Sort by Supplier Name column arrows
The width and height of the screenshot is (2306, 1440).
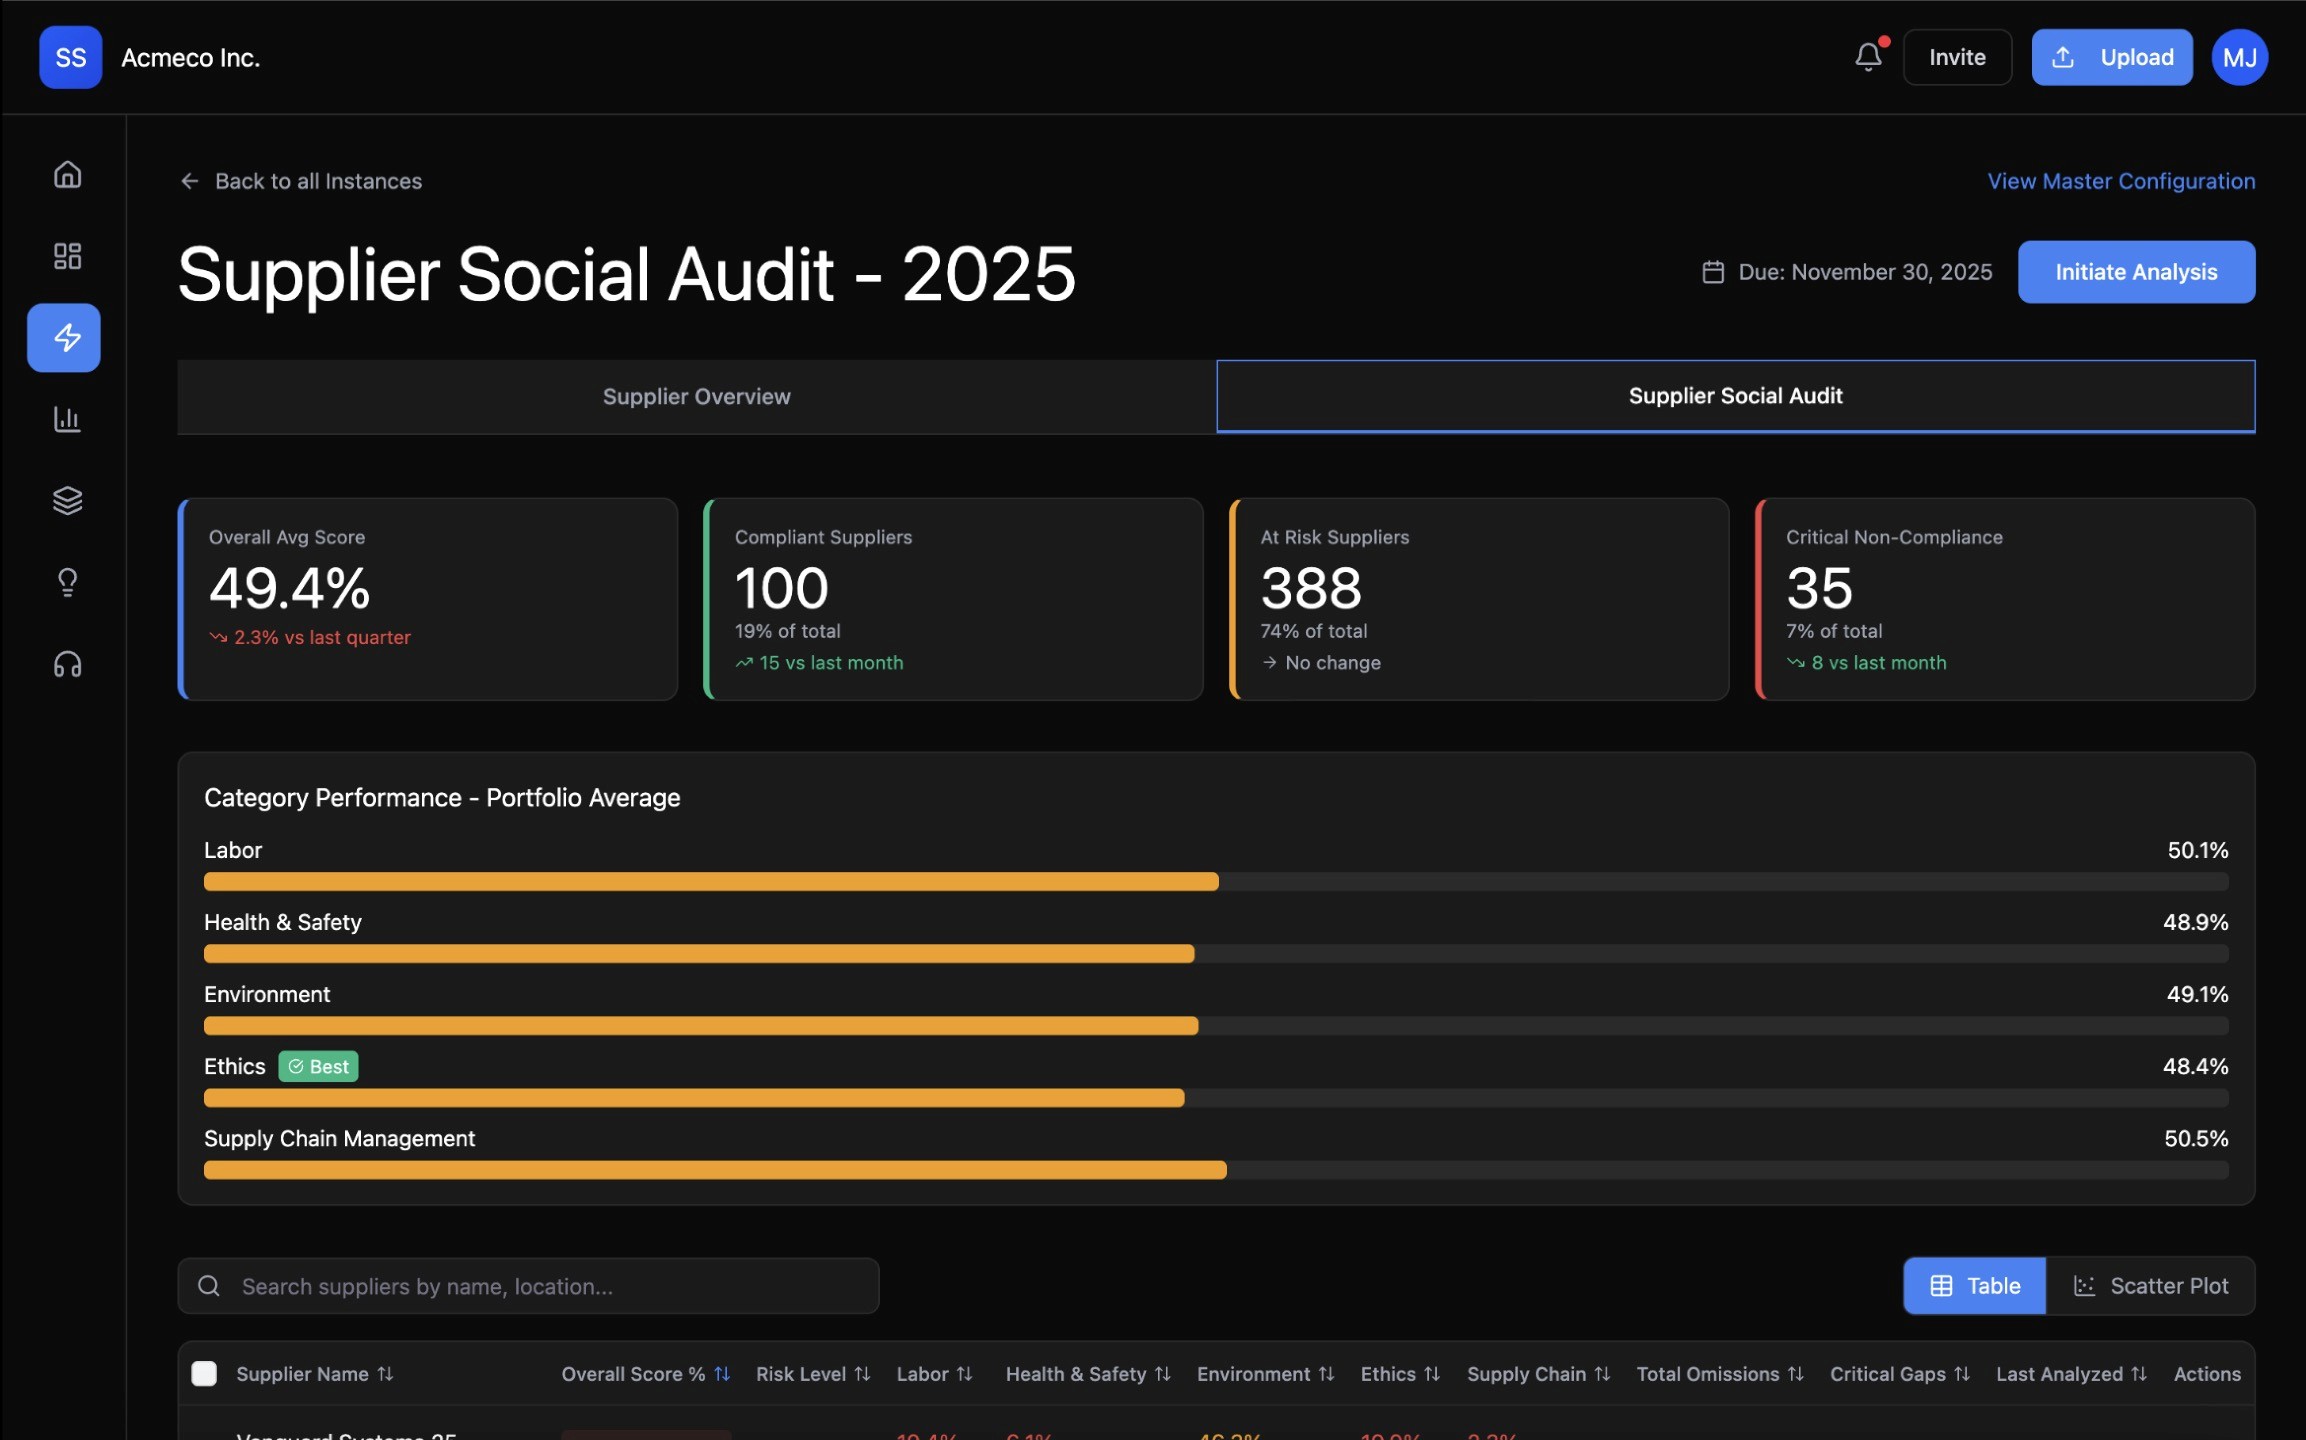(x=385, y=1374)
